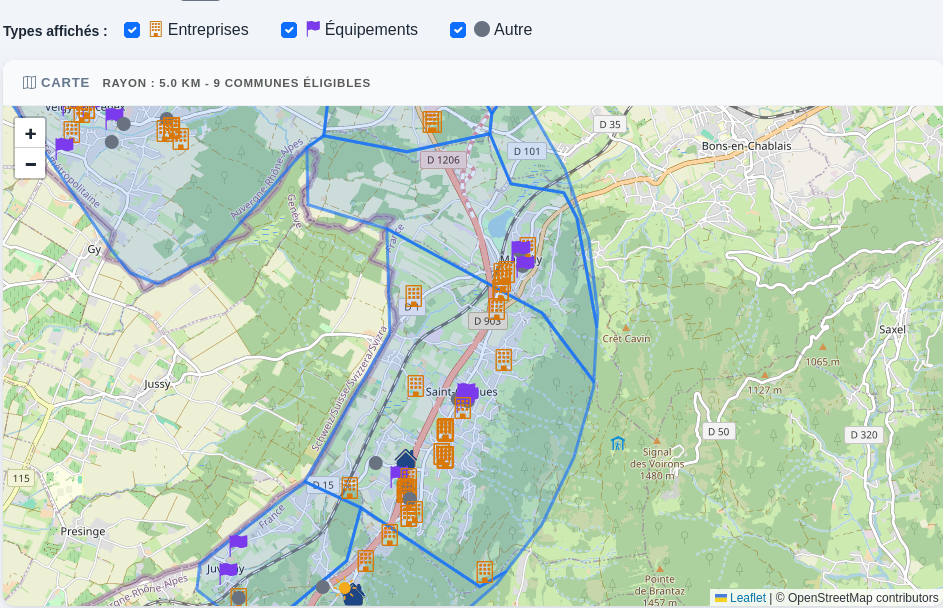Select purple flag covering the Saint-Cergues label
Screen dimensions: 943x608
click(467, 393)
